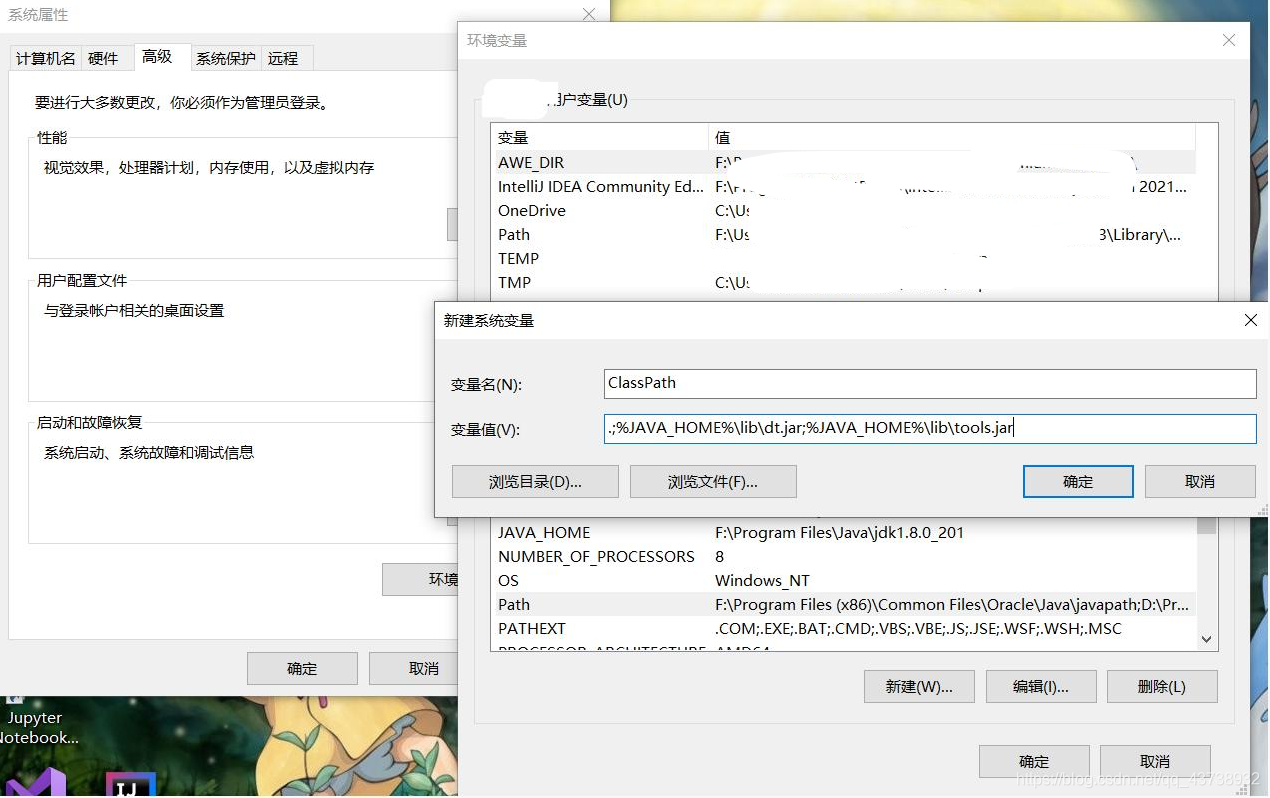Click the 值 column header in user variables
1270x798 pixels.
coord(952,137)
